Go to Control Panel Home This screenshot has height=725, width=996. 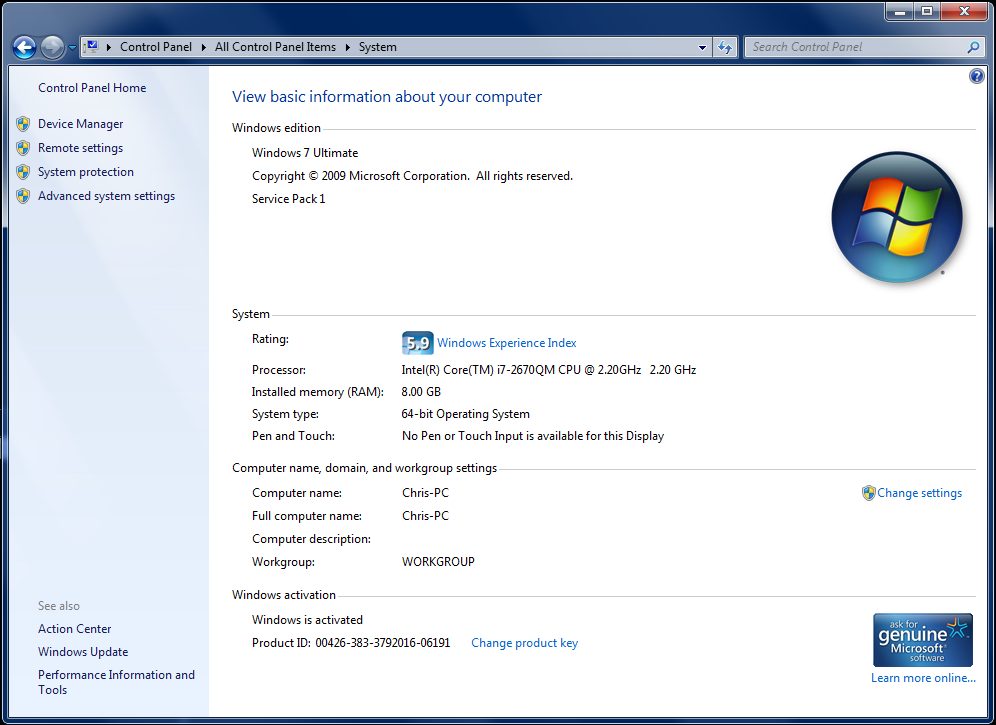click(x=92, y=88)
